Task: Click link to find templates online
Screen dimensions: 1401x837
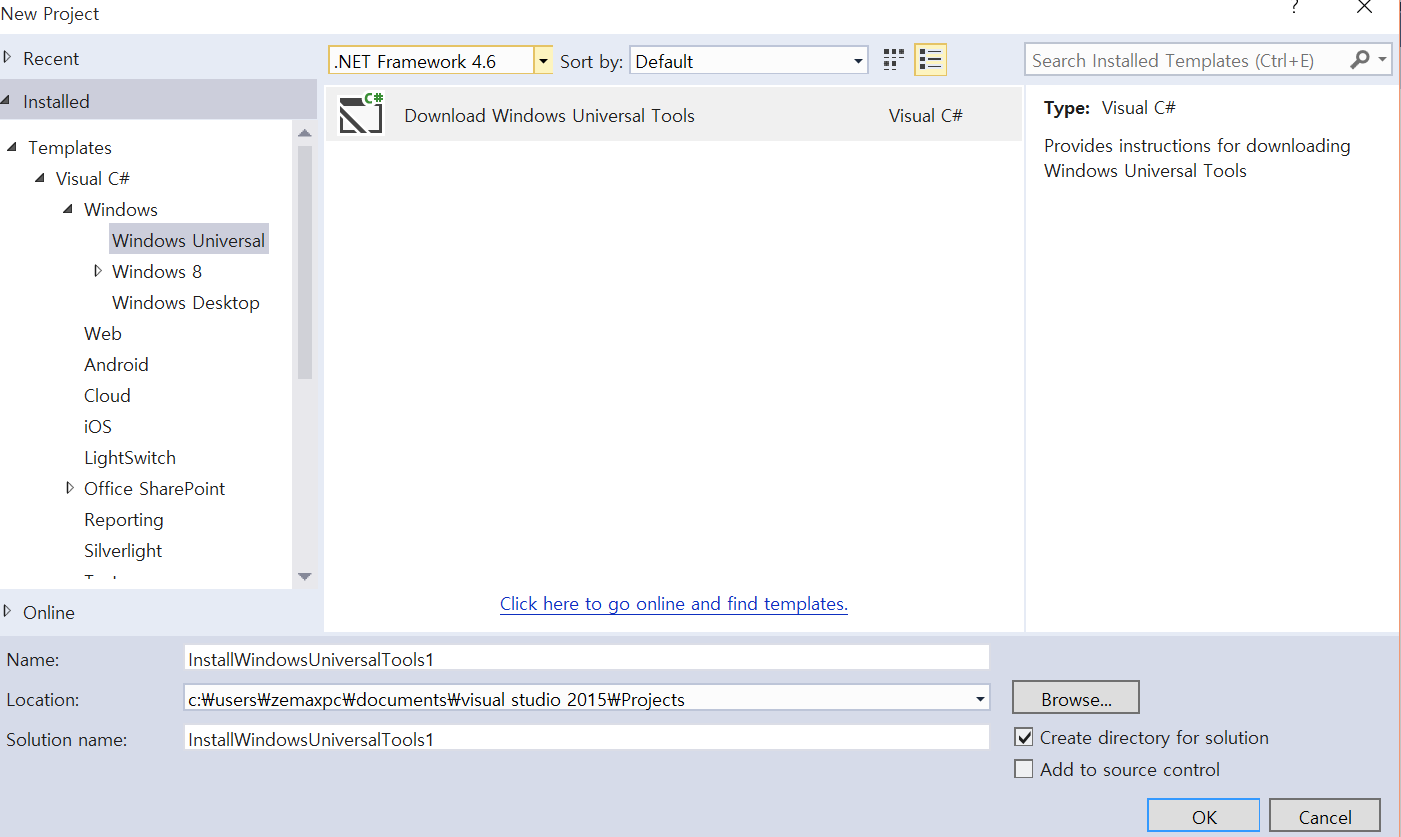Action: 674,603
